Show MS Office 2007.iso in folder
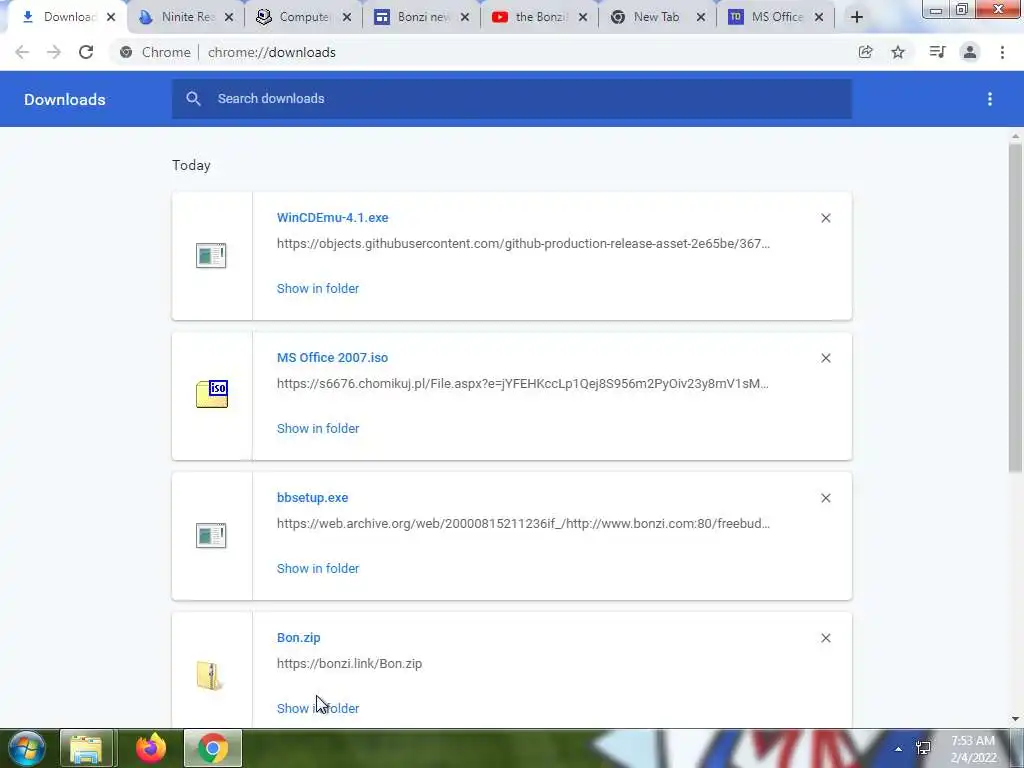Image resolution: width=1024 pixels, height=768 pixels. click(x=318, y=428)
